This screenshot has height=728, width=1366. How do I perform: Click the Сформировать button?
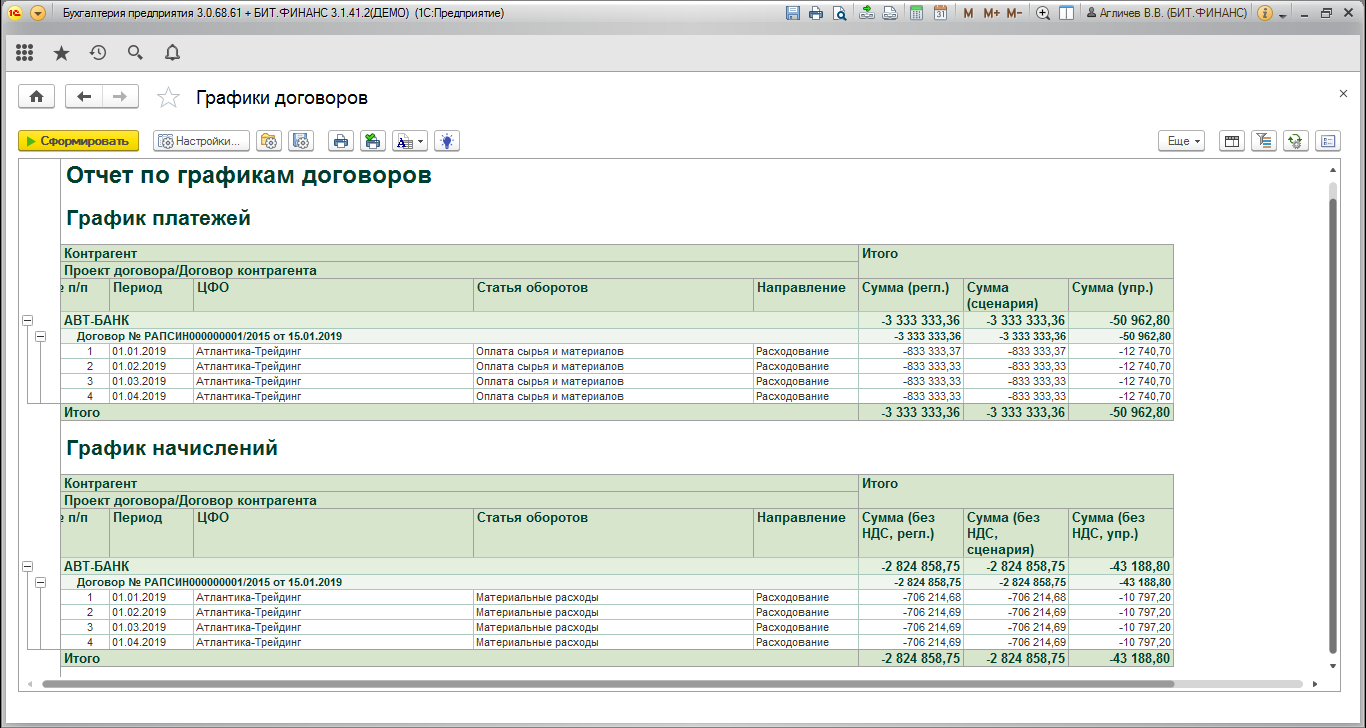tap(78, 141)
